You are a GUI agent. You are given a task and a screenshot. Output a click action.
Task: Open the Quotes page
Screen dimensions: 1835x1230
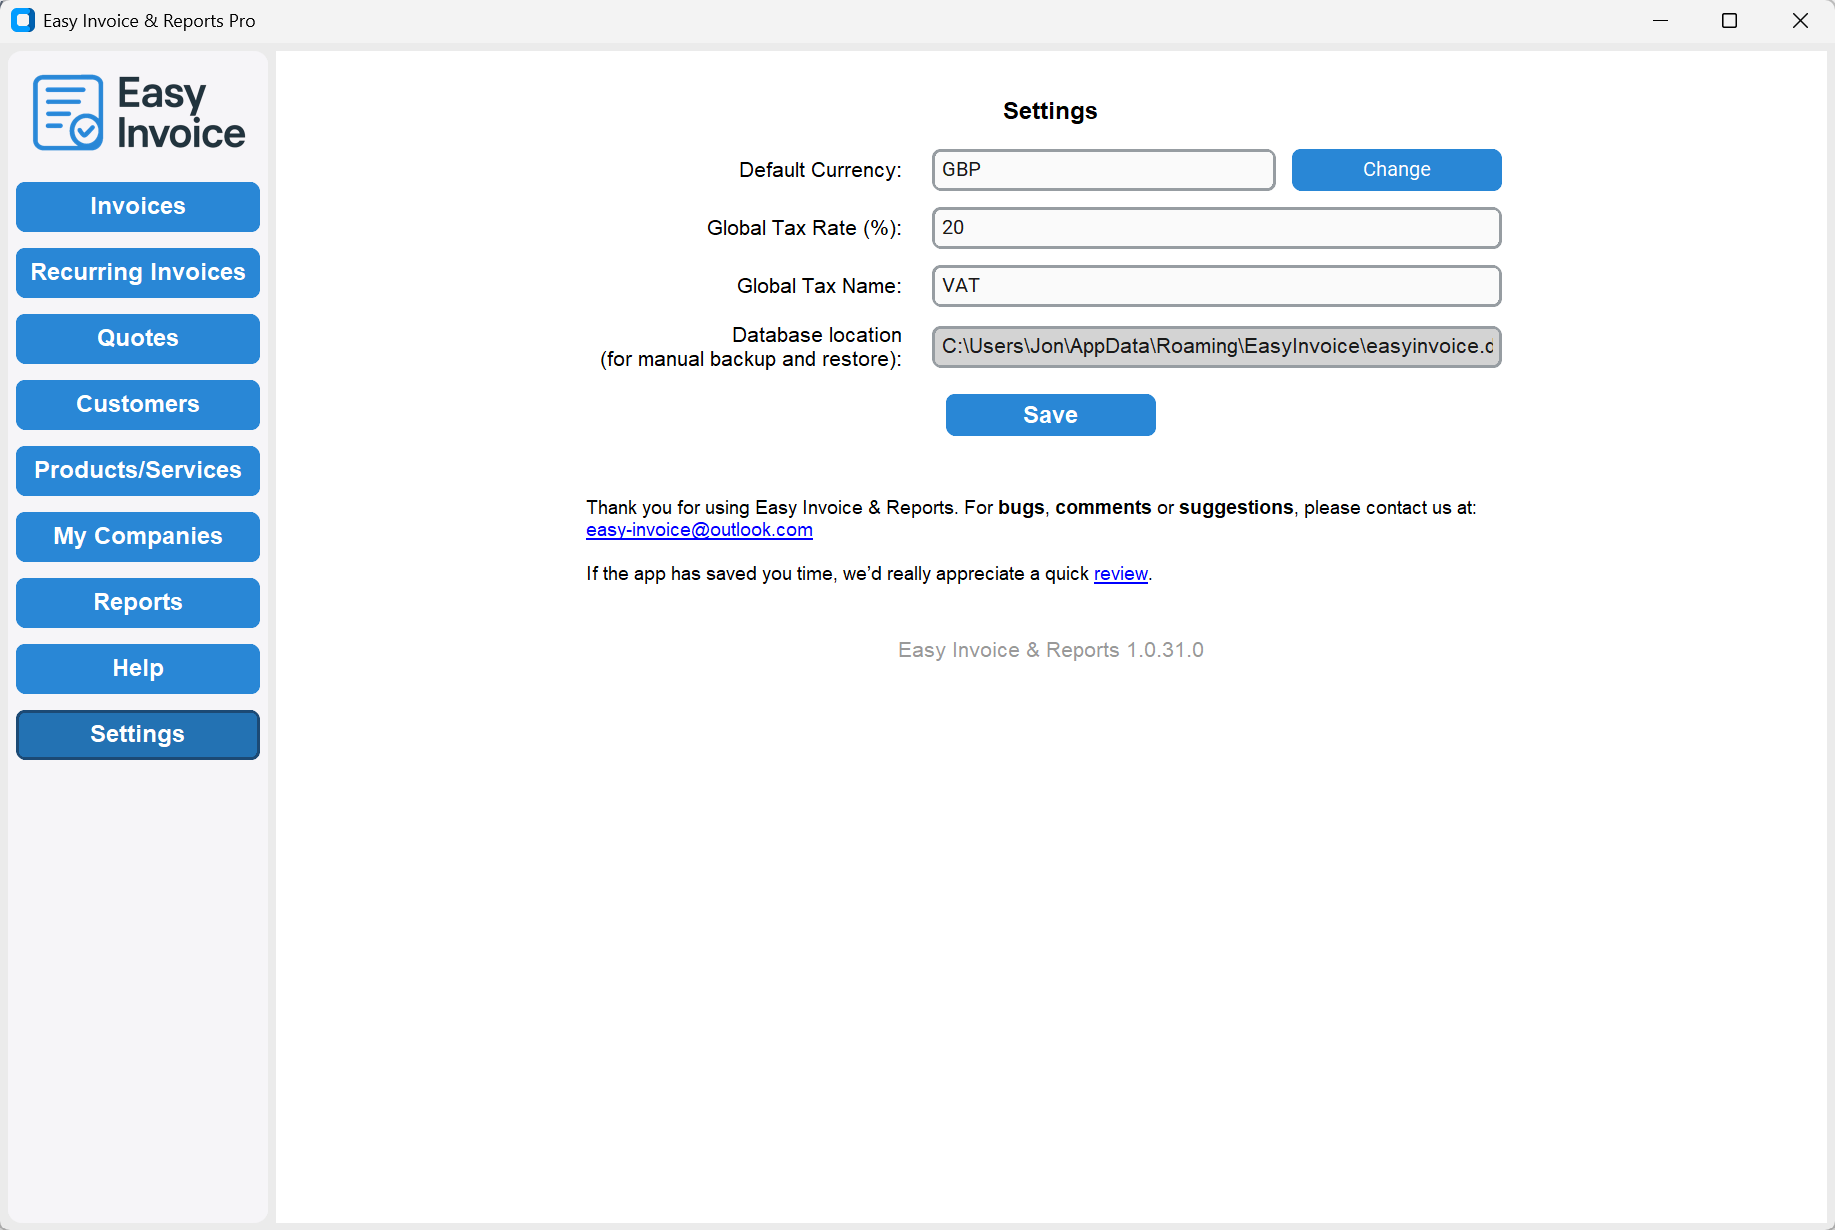pyautogui.click(x=138, y=339)
